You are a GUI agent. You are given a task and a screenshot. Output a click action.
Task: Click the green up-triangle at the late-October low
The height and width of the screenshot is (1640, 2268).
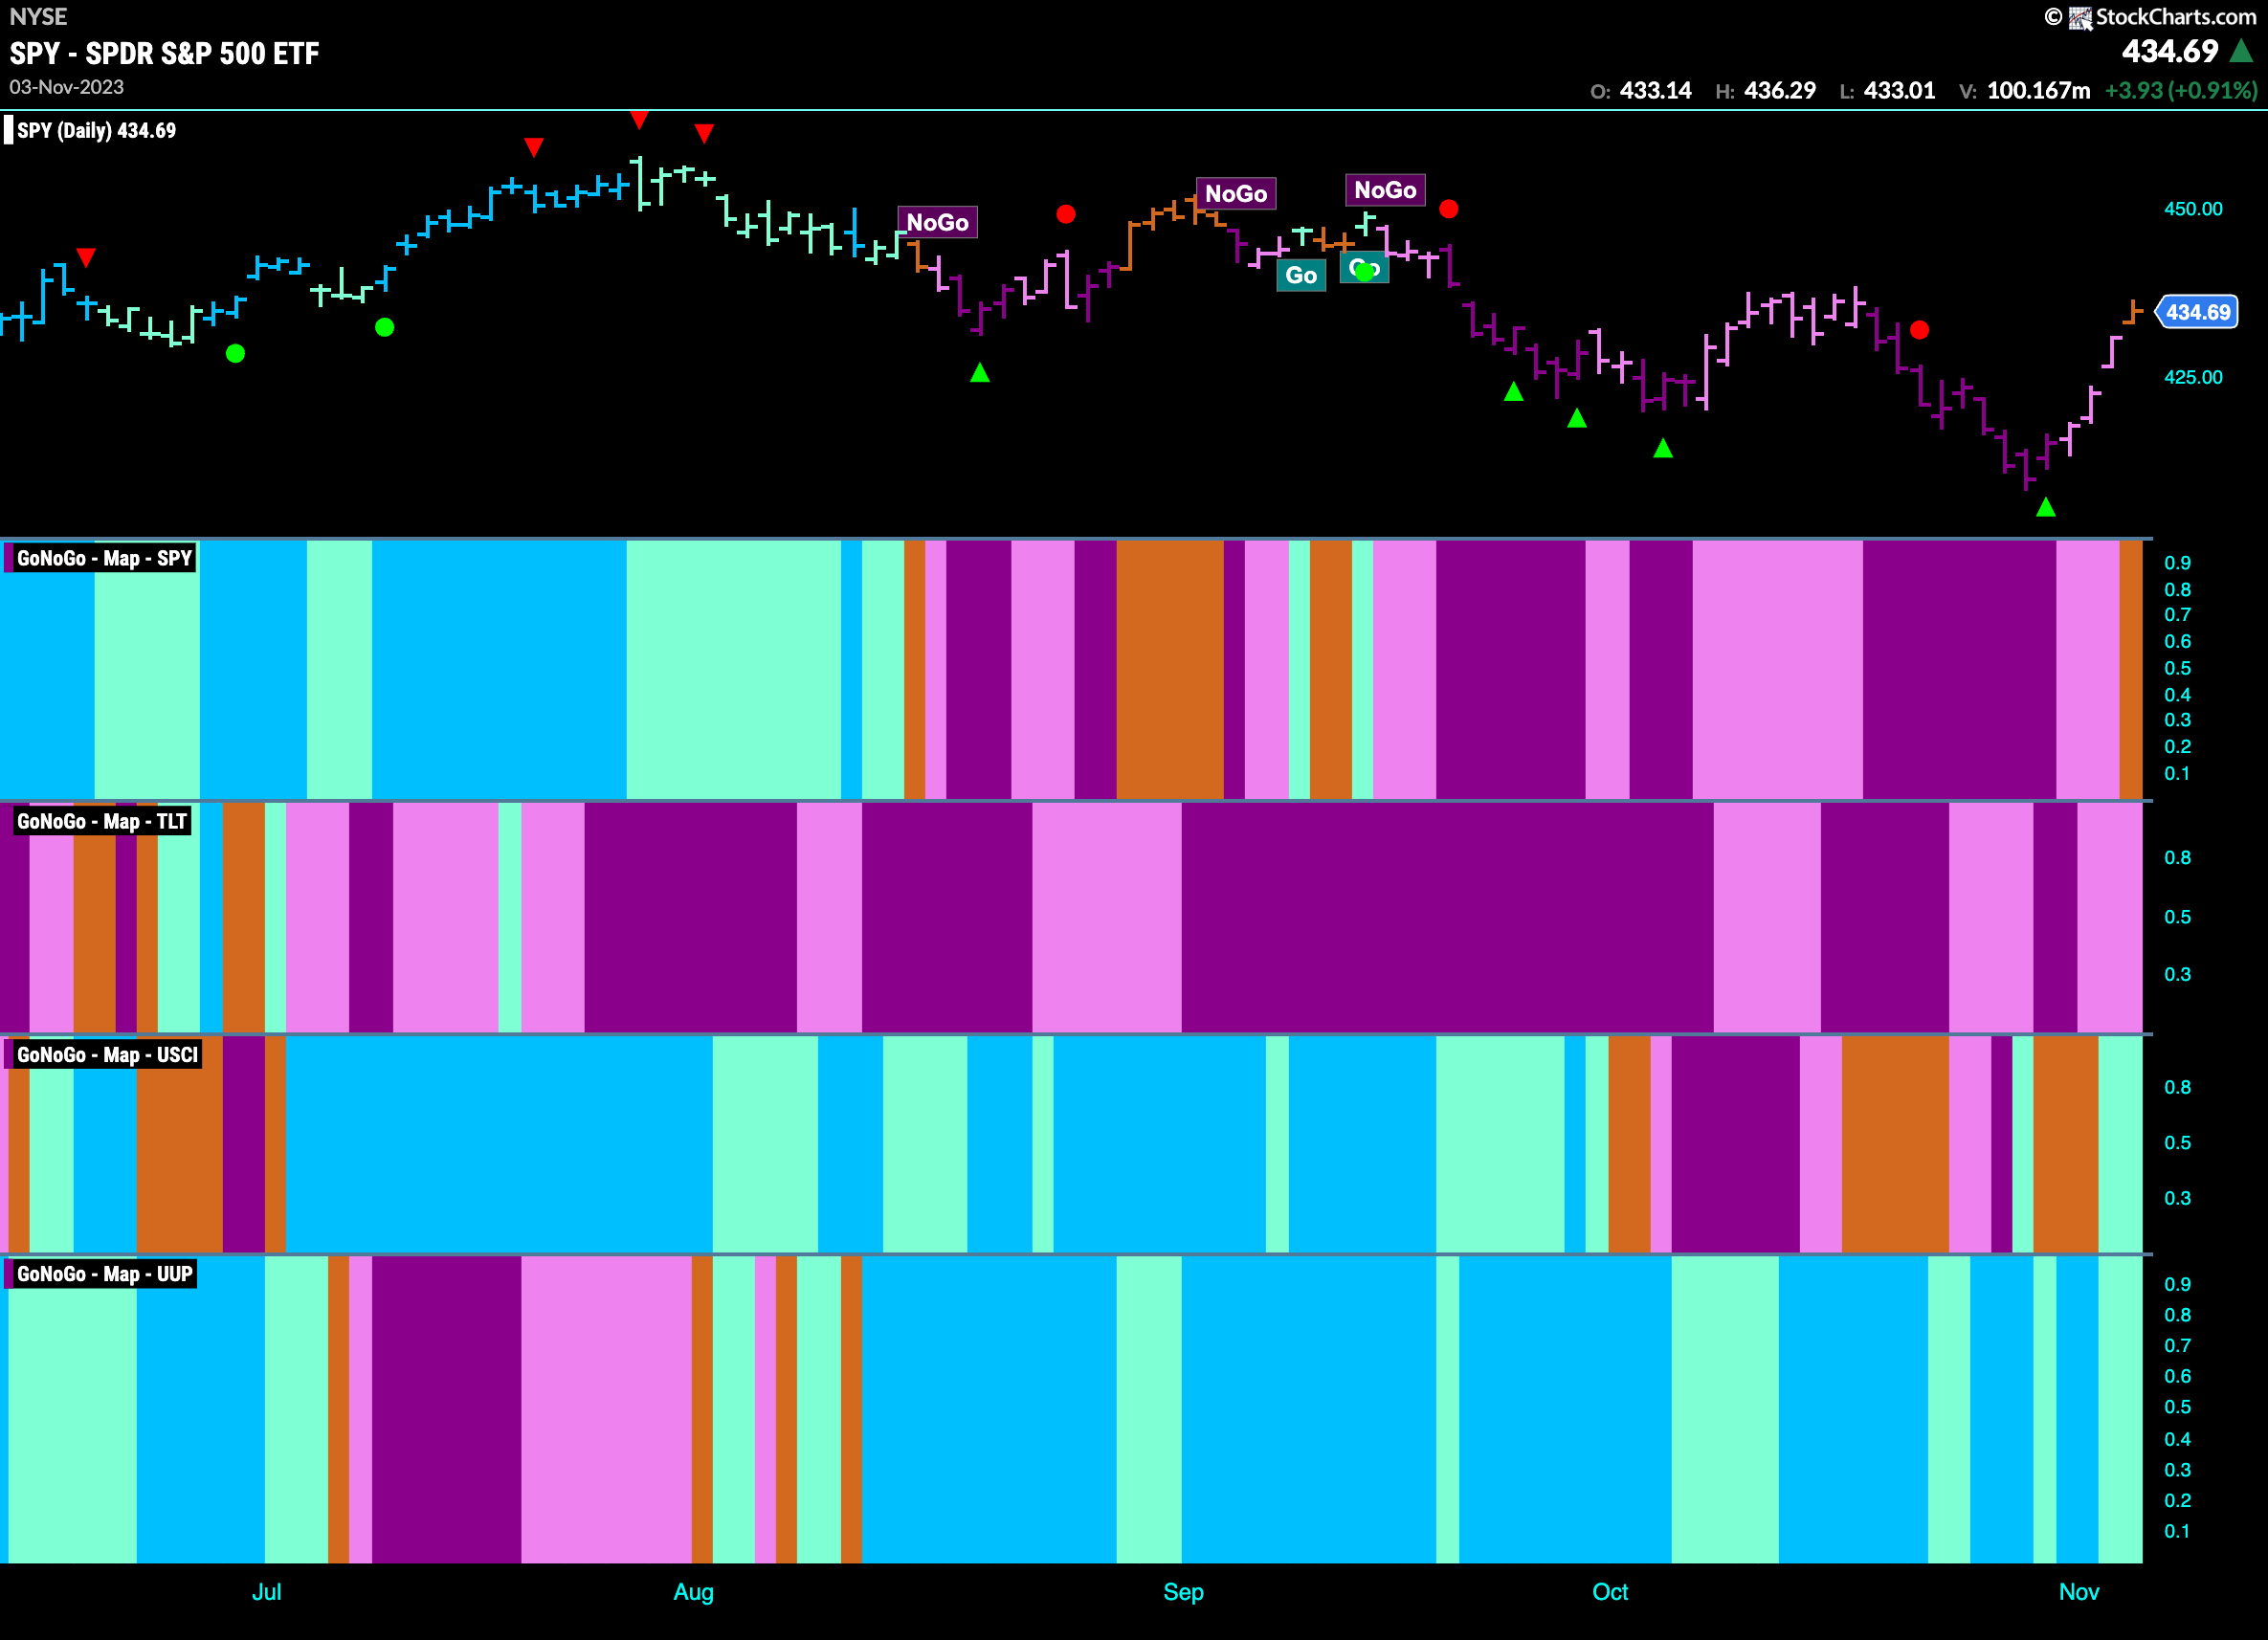coord(2046,507)
